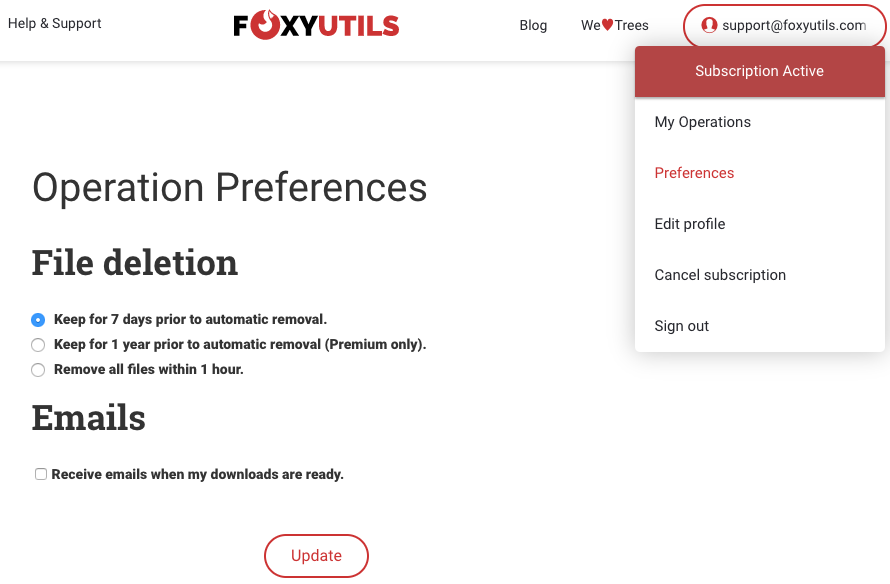Enable emails when downloads are ready
This screenshot has height=584, width=890.
point(41,474)
